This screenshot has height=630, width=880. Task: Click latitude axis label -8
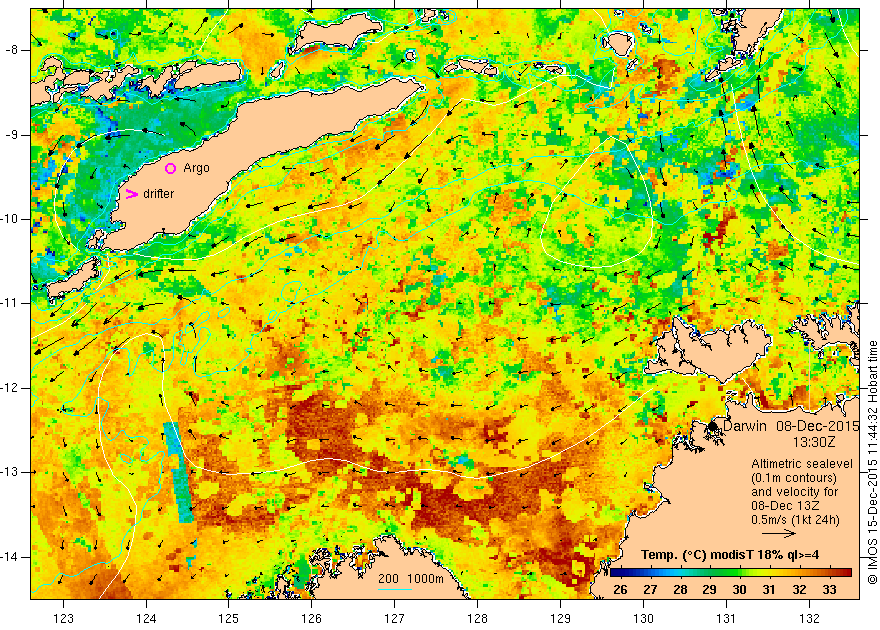pyautogui.click(x=12, y=50)
